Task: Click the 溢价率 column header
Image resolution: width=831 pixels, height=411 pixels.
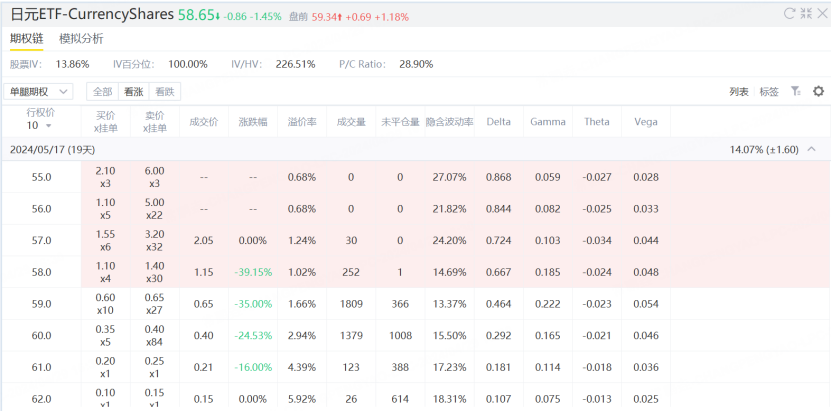Action: (x=302, y=122)
